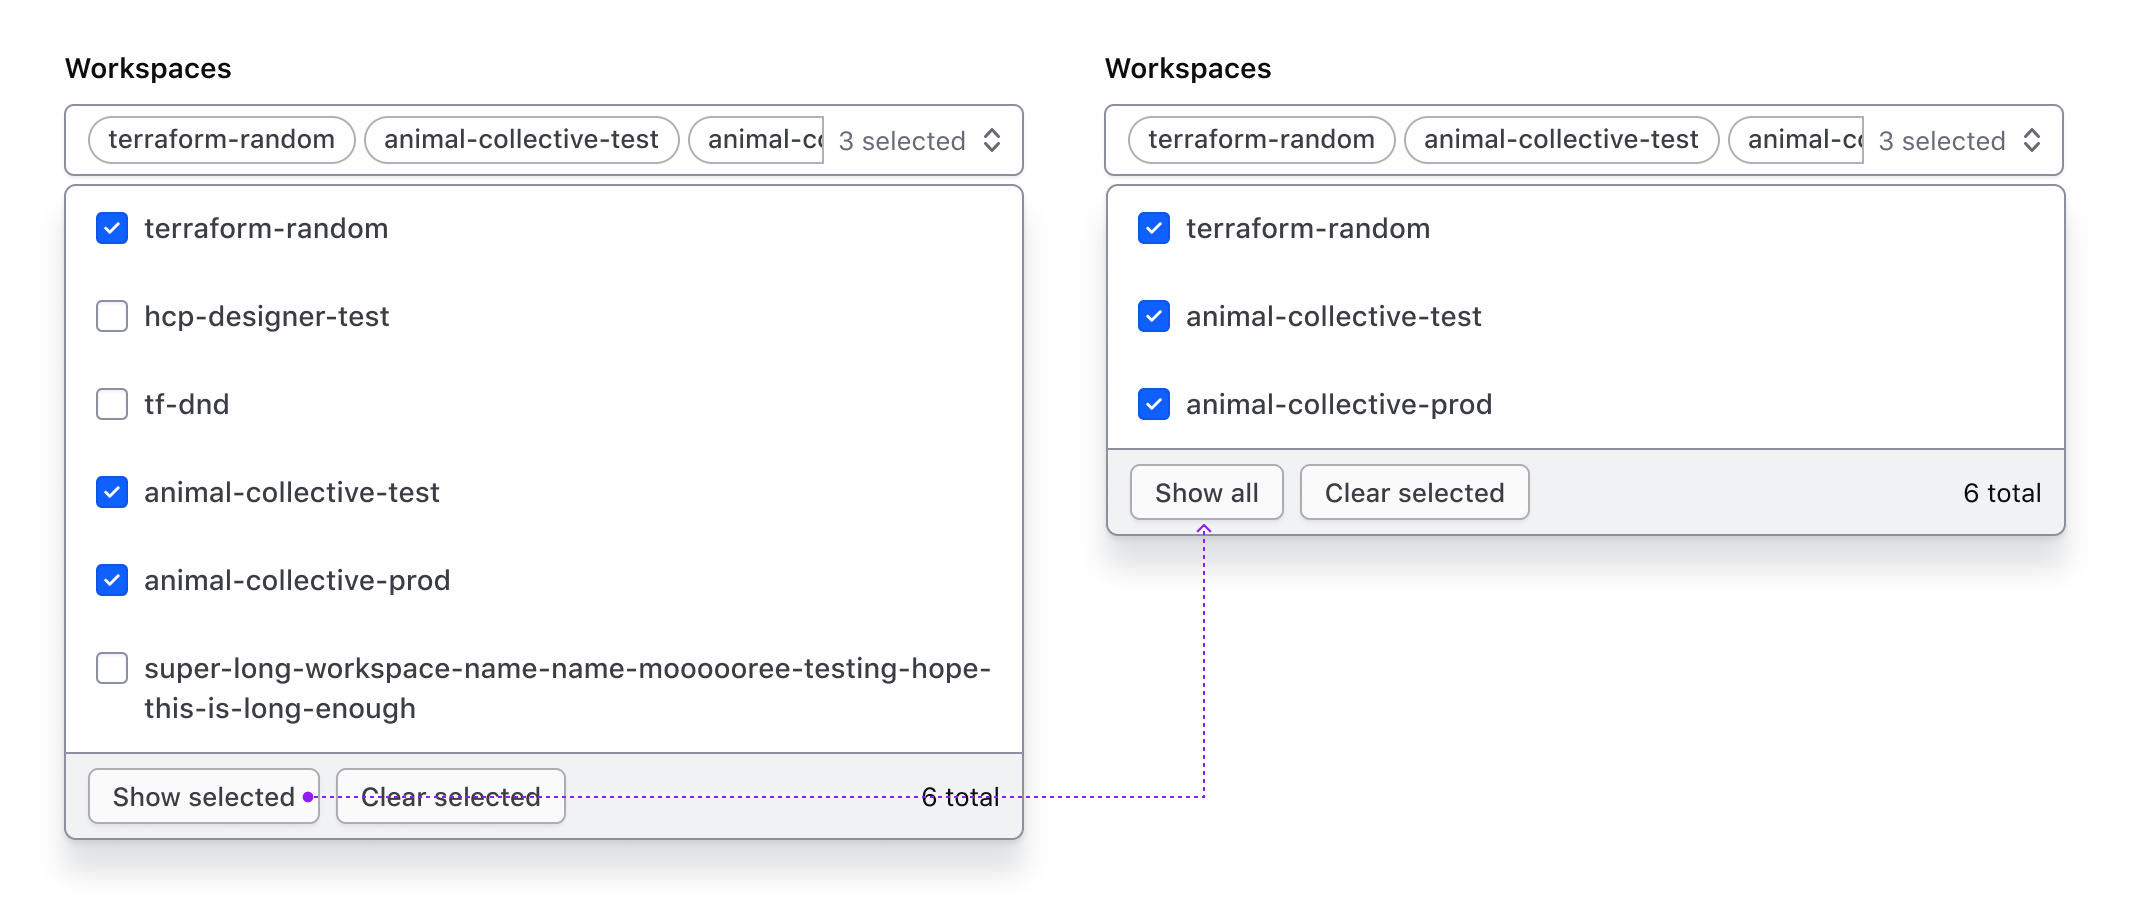The width and height of the screenshot is (2130, 904).
Task: Disable animal-collective-test in the right list
Action: tap(1153, 316)
